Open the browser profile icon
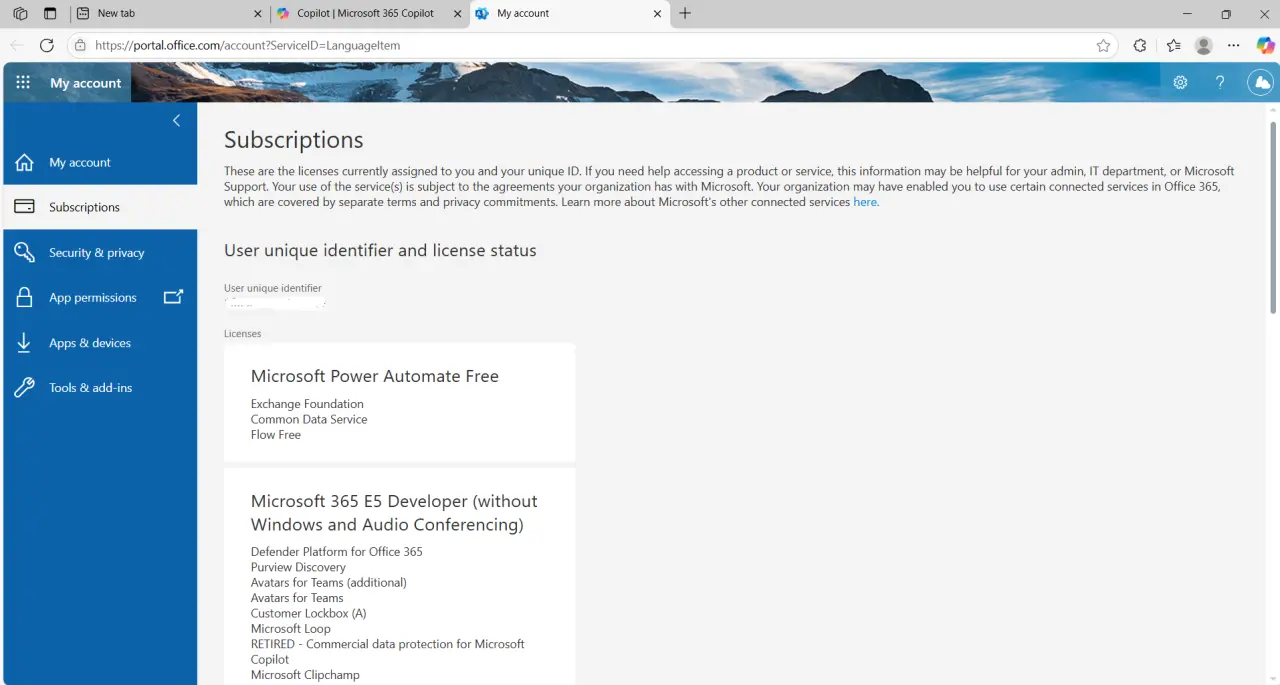This screenshot has width=1280, height=685. [1204, 45]
